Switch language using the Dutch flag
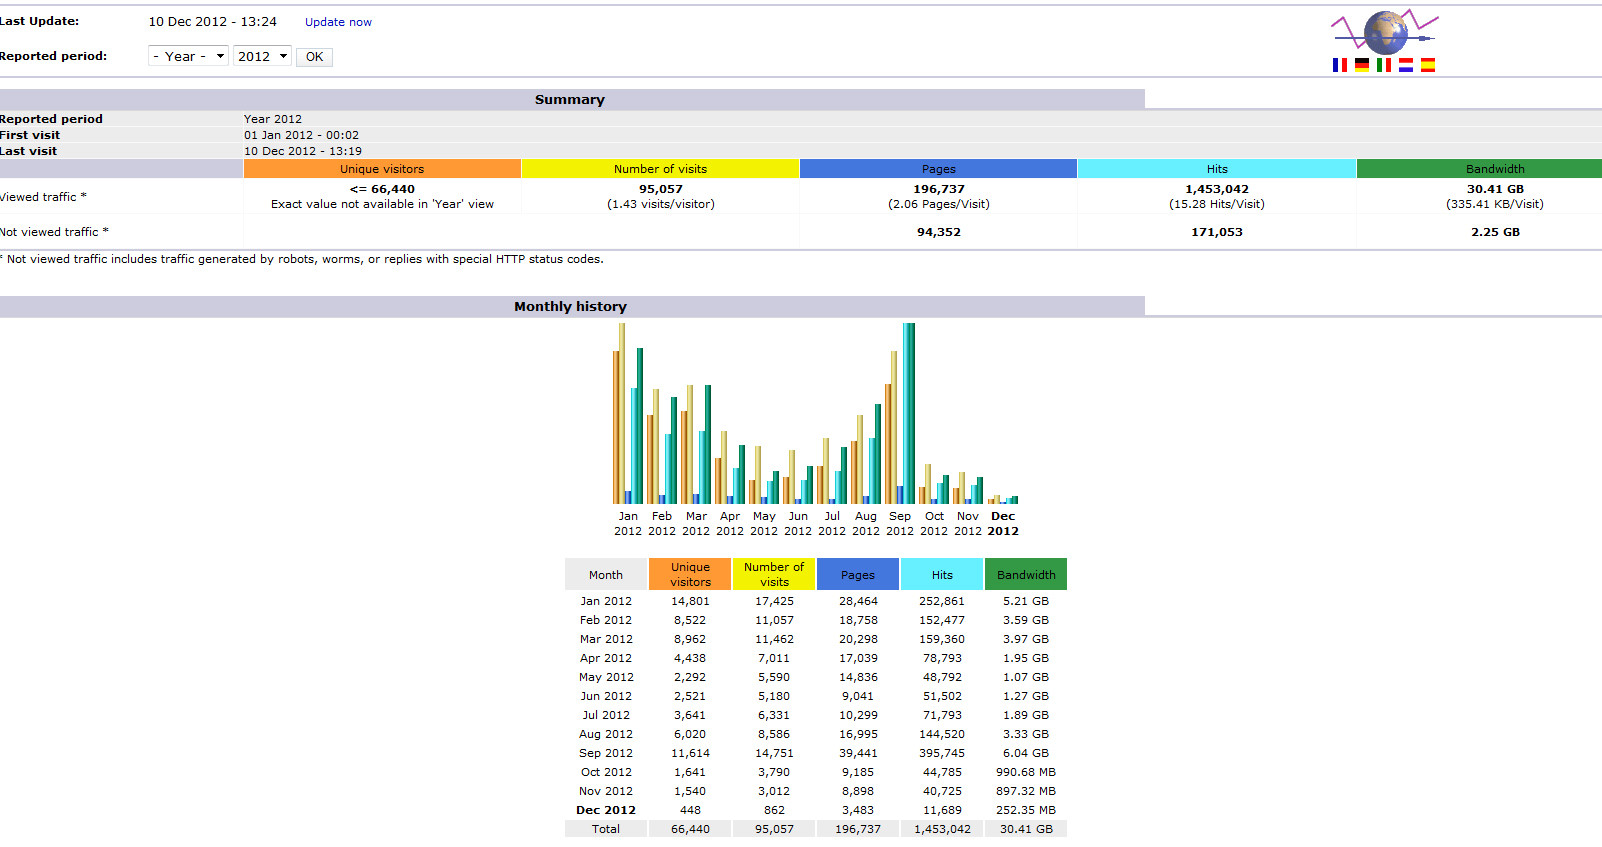The width and height of the screenshot is (1602, 847). 1406,65
